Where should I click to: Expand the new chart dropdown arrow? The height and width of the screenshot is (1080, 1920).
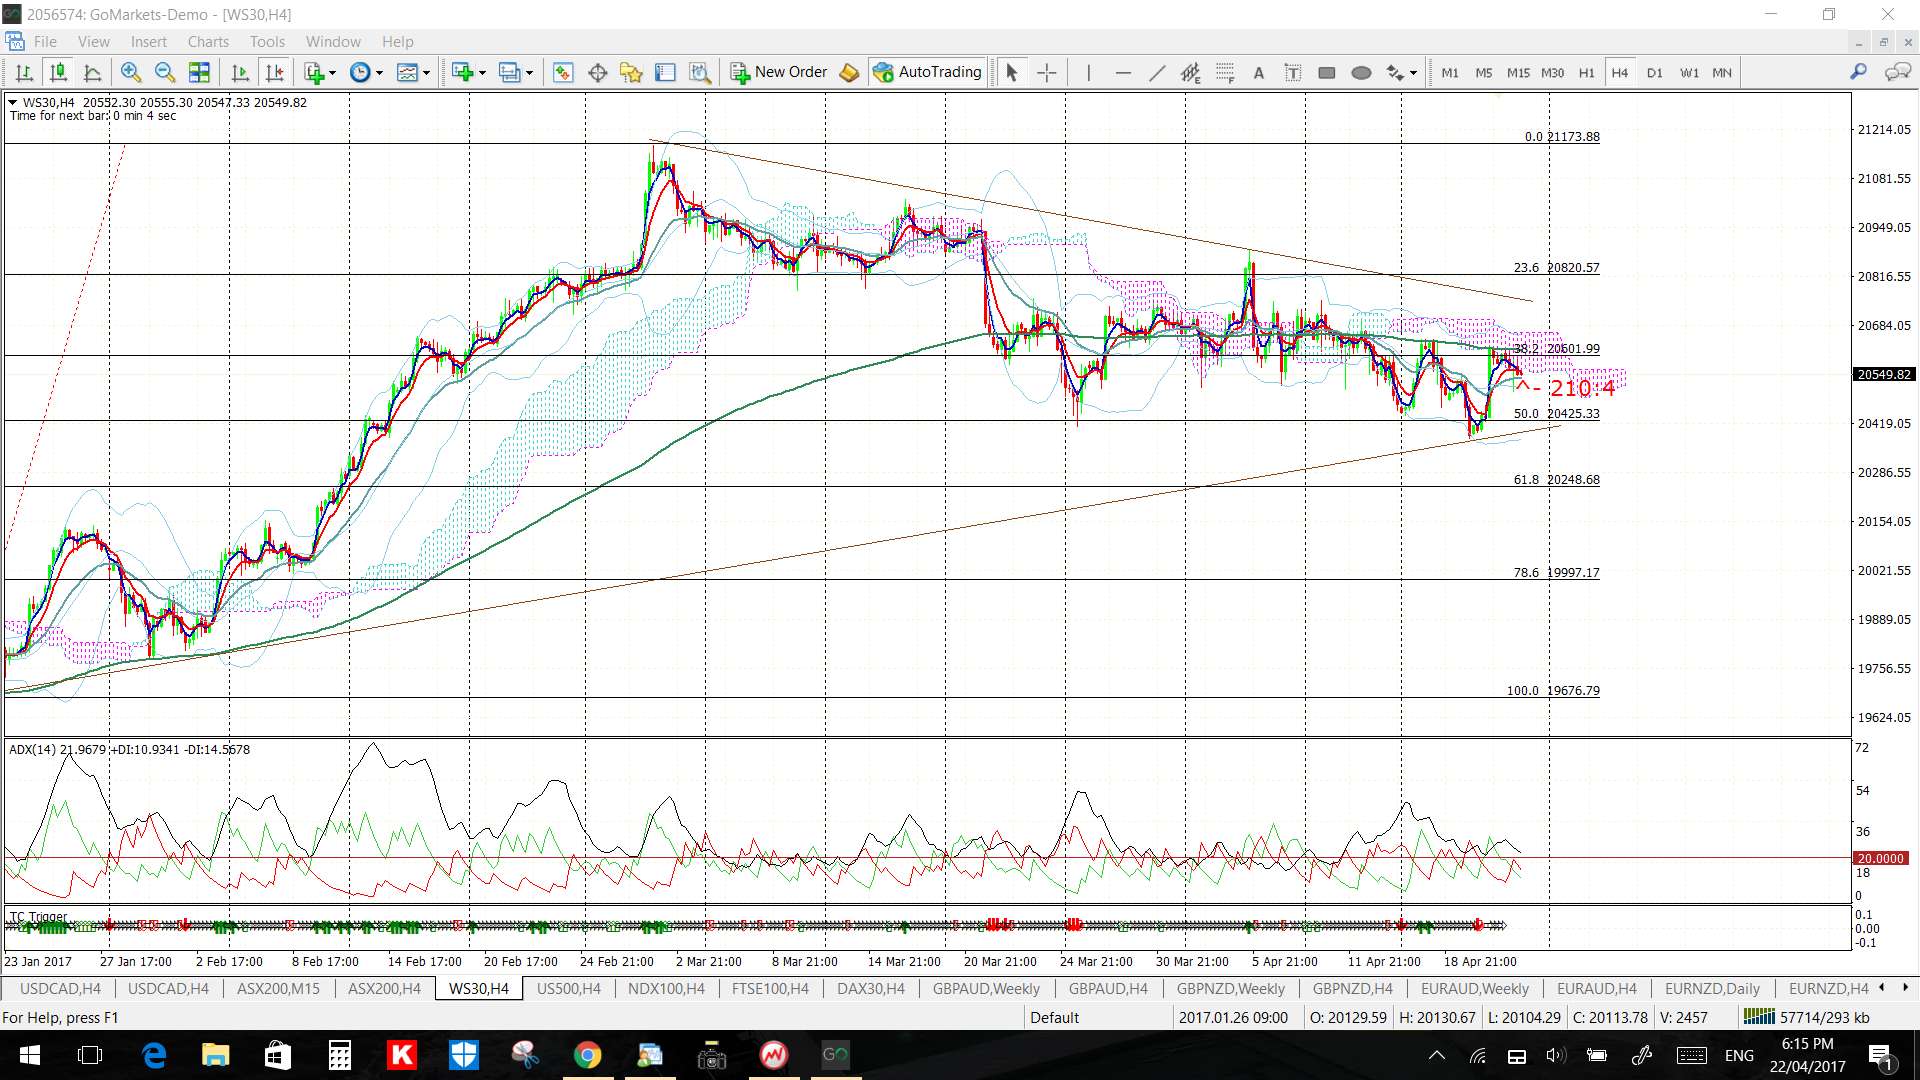(482, 73)
